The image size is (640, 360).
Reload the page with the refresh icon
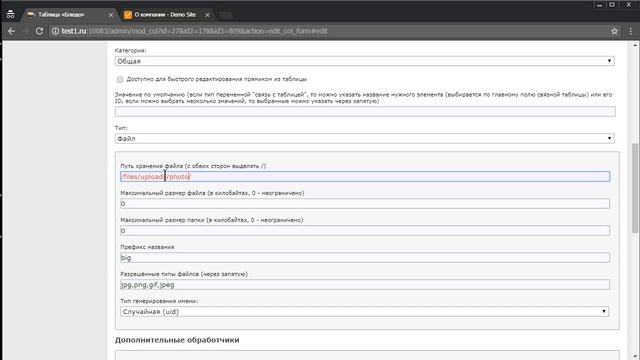click(x=39, y=31)
